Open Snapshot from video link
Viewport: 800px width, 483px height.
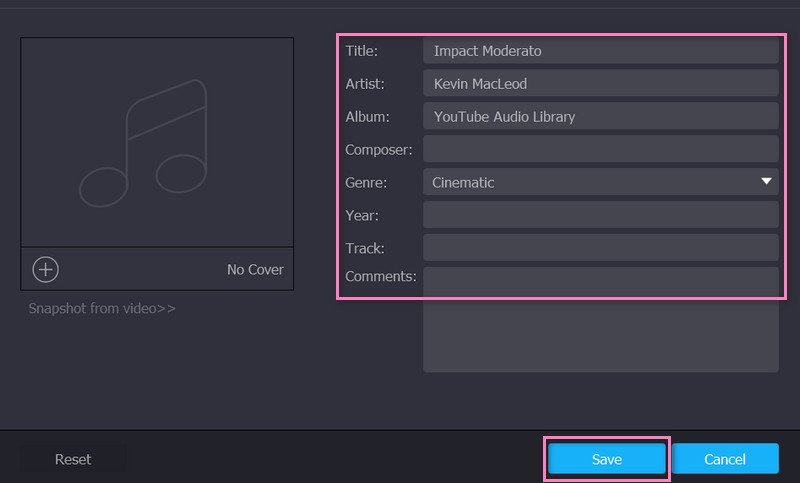(102, 308)
